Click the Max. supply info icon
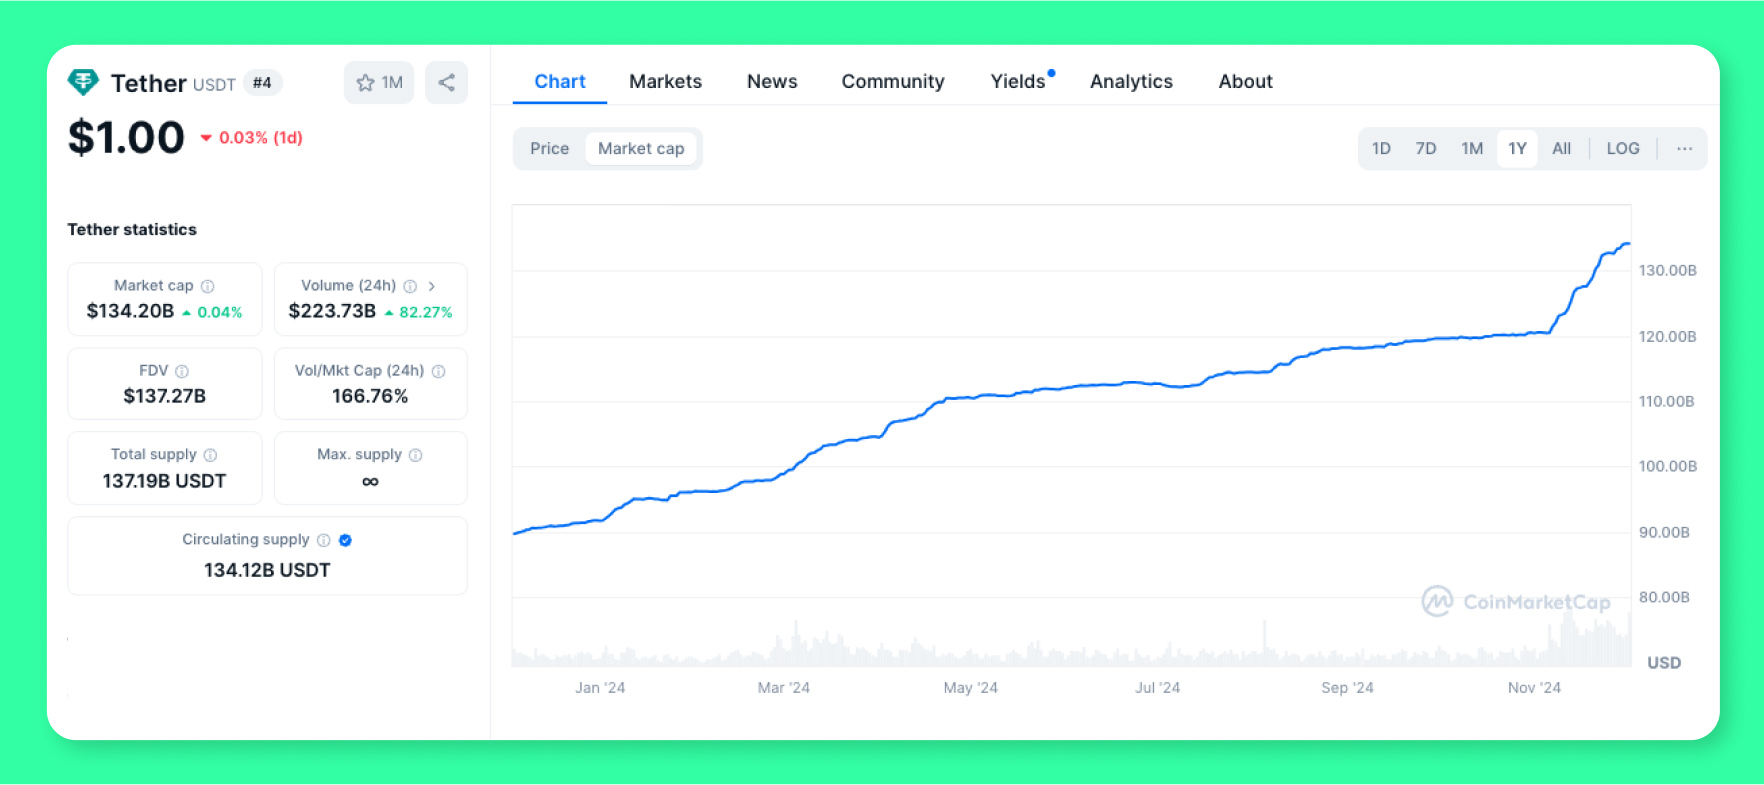Screen dimensions: 1764x785 click(416, 455)
